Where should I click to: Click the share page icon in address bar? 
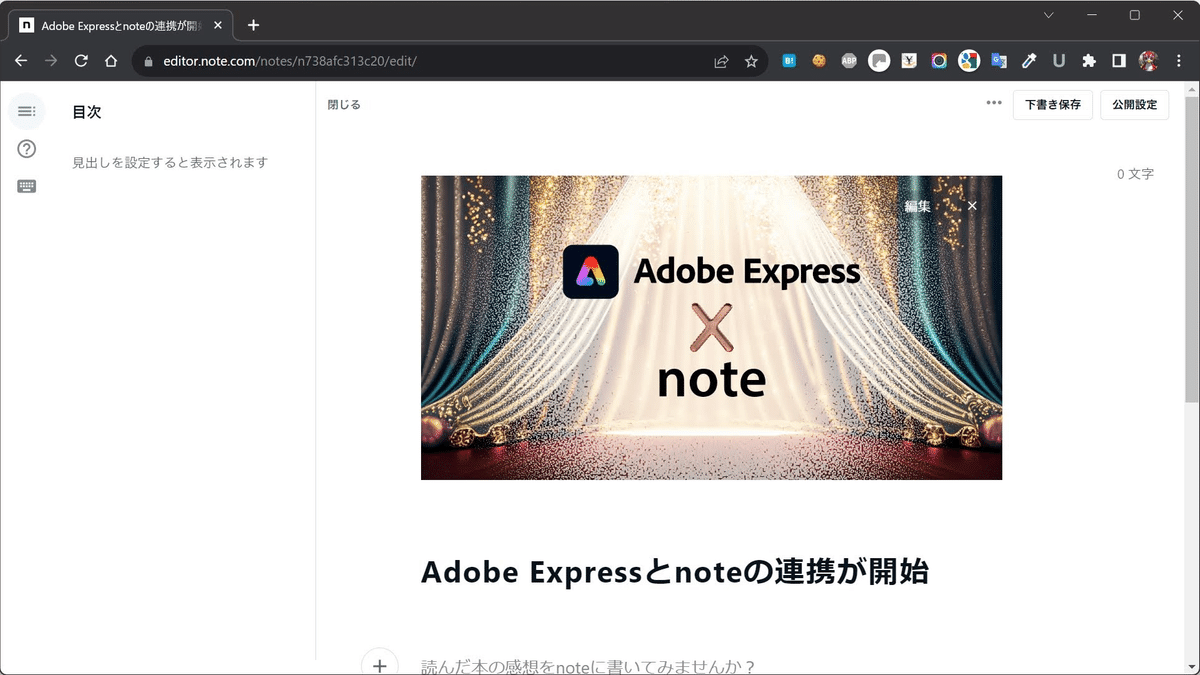click(721, 61)
